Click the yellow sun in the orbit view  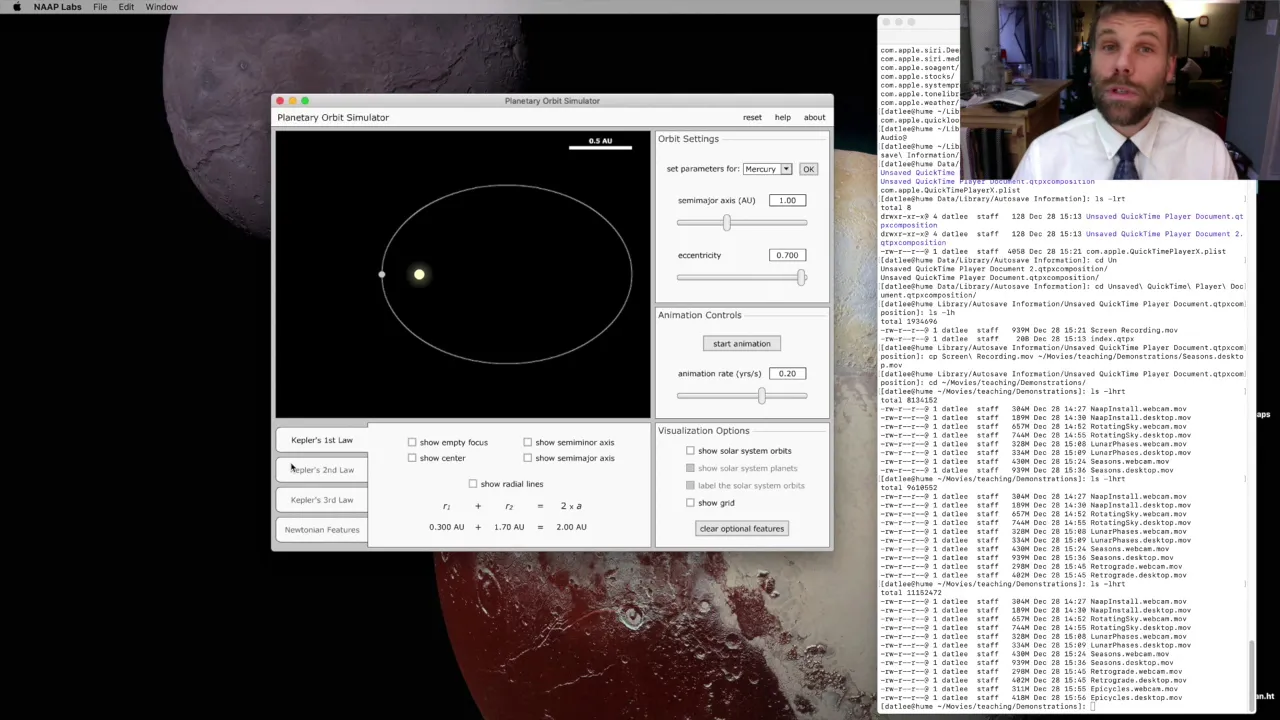(419, 274)
